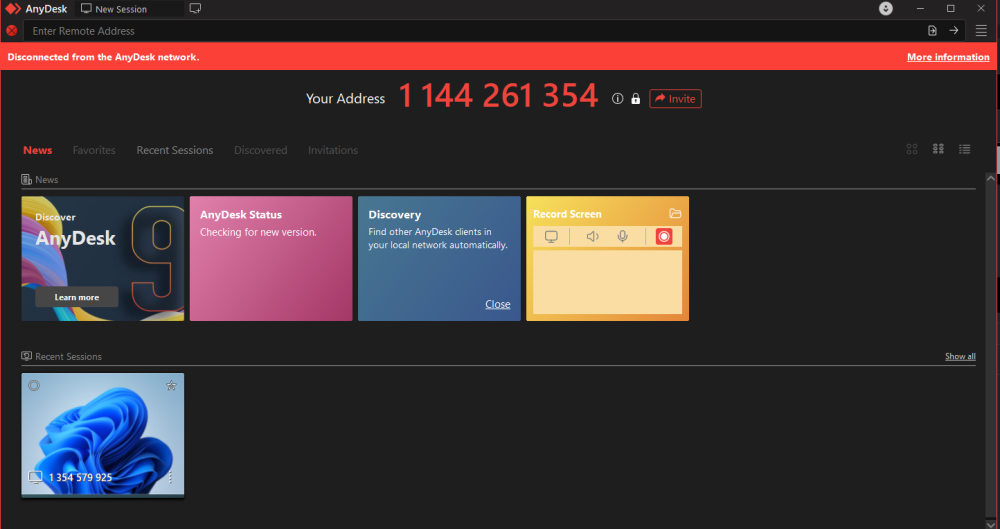Click the download icon in title bar
The image size is (1000, 529).
(886, 8)
